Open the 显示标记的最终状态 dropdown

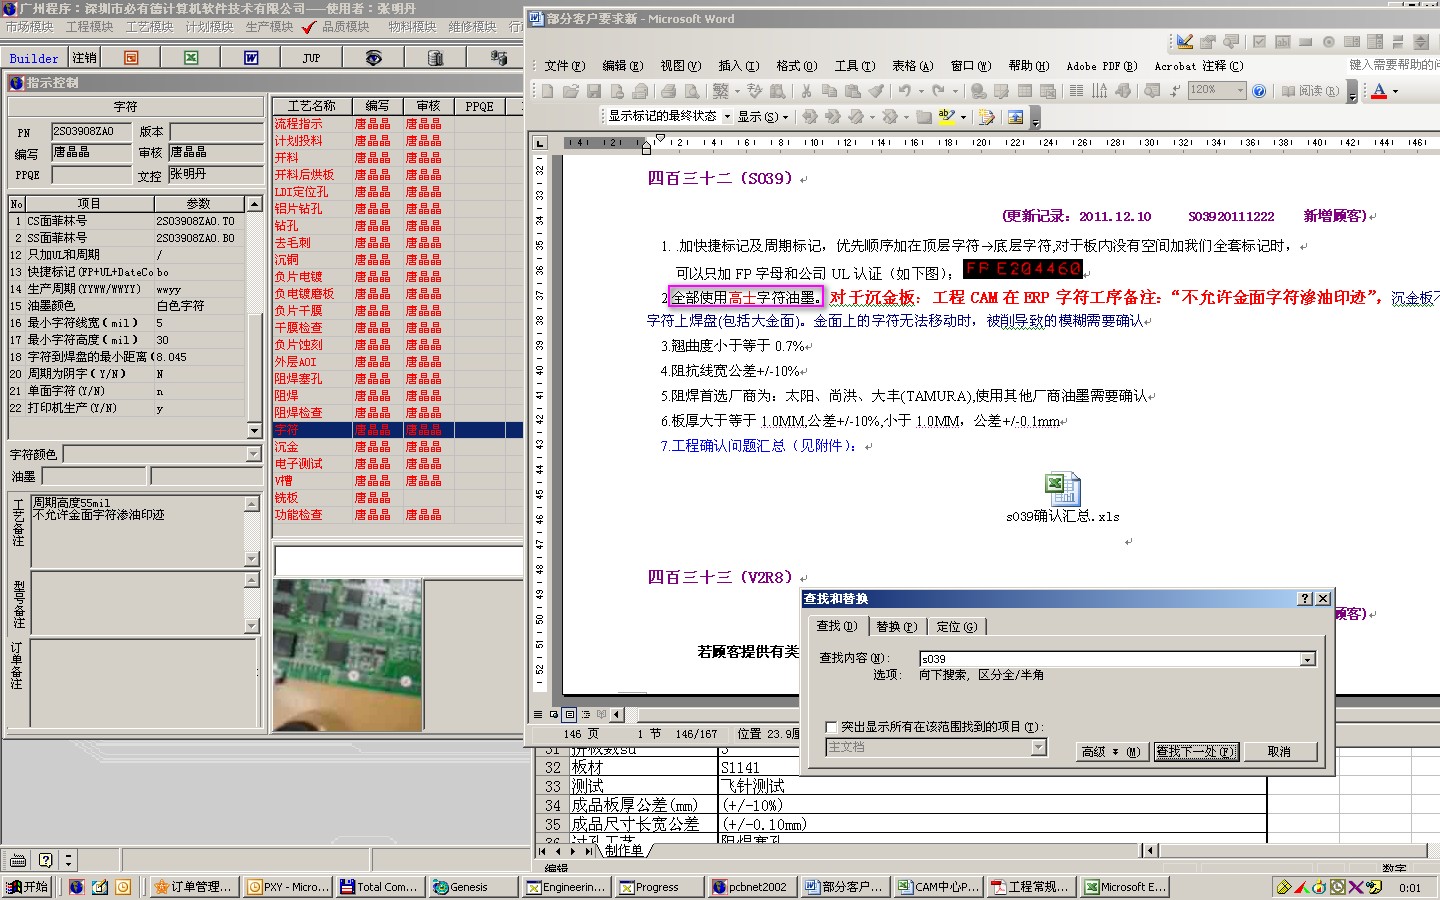pos(727,117)
